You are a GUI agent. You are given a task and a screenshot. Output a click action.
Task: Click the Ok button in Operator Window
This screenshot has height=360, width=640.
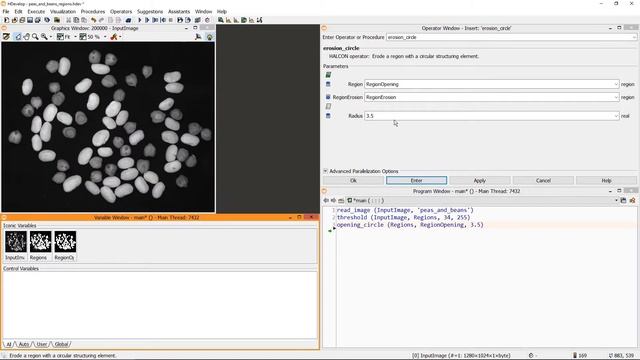pos(353,180)
